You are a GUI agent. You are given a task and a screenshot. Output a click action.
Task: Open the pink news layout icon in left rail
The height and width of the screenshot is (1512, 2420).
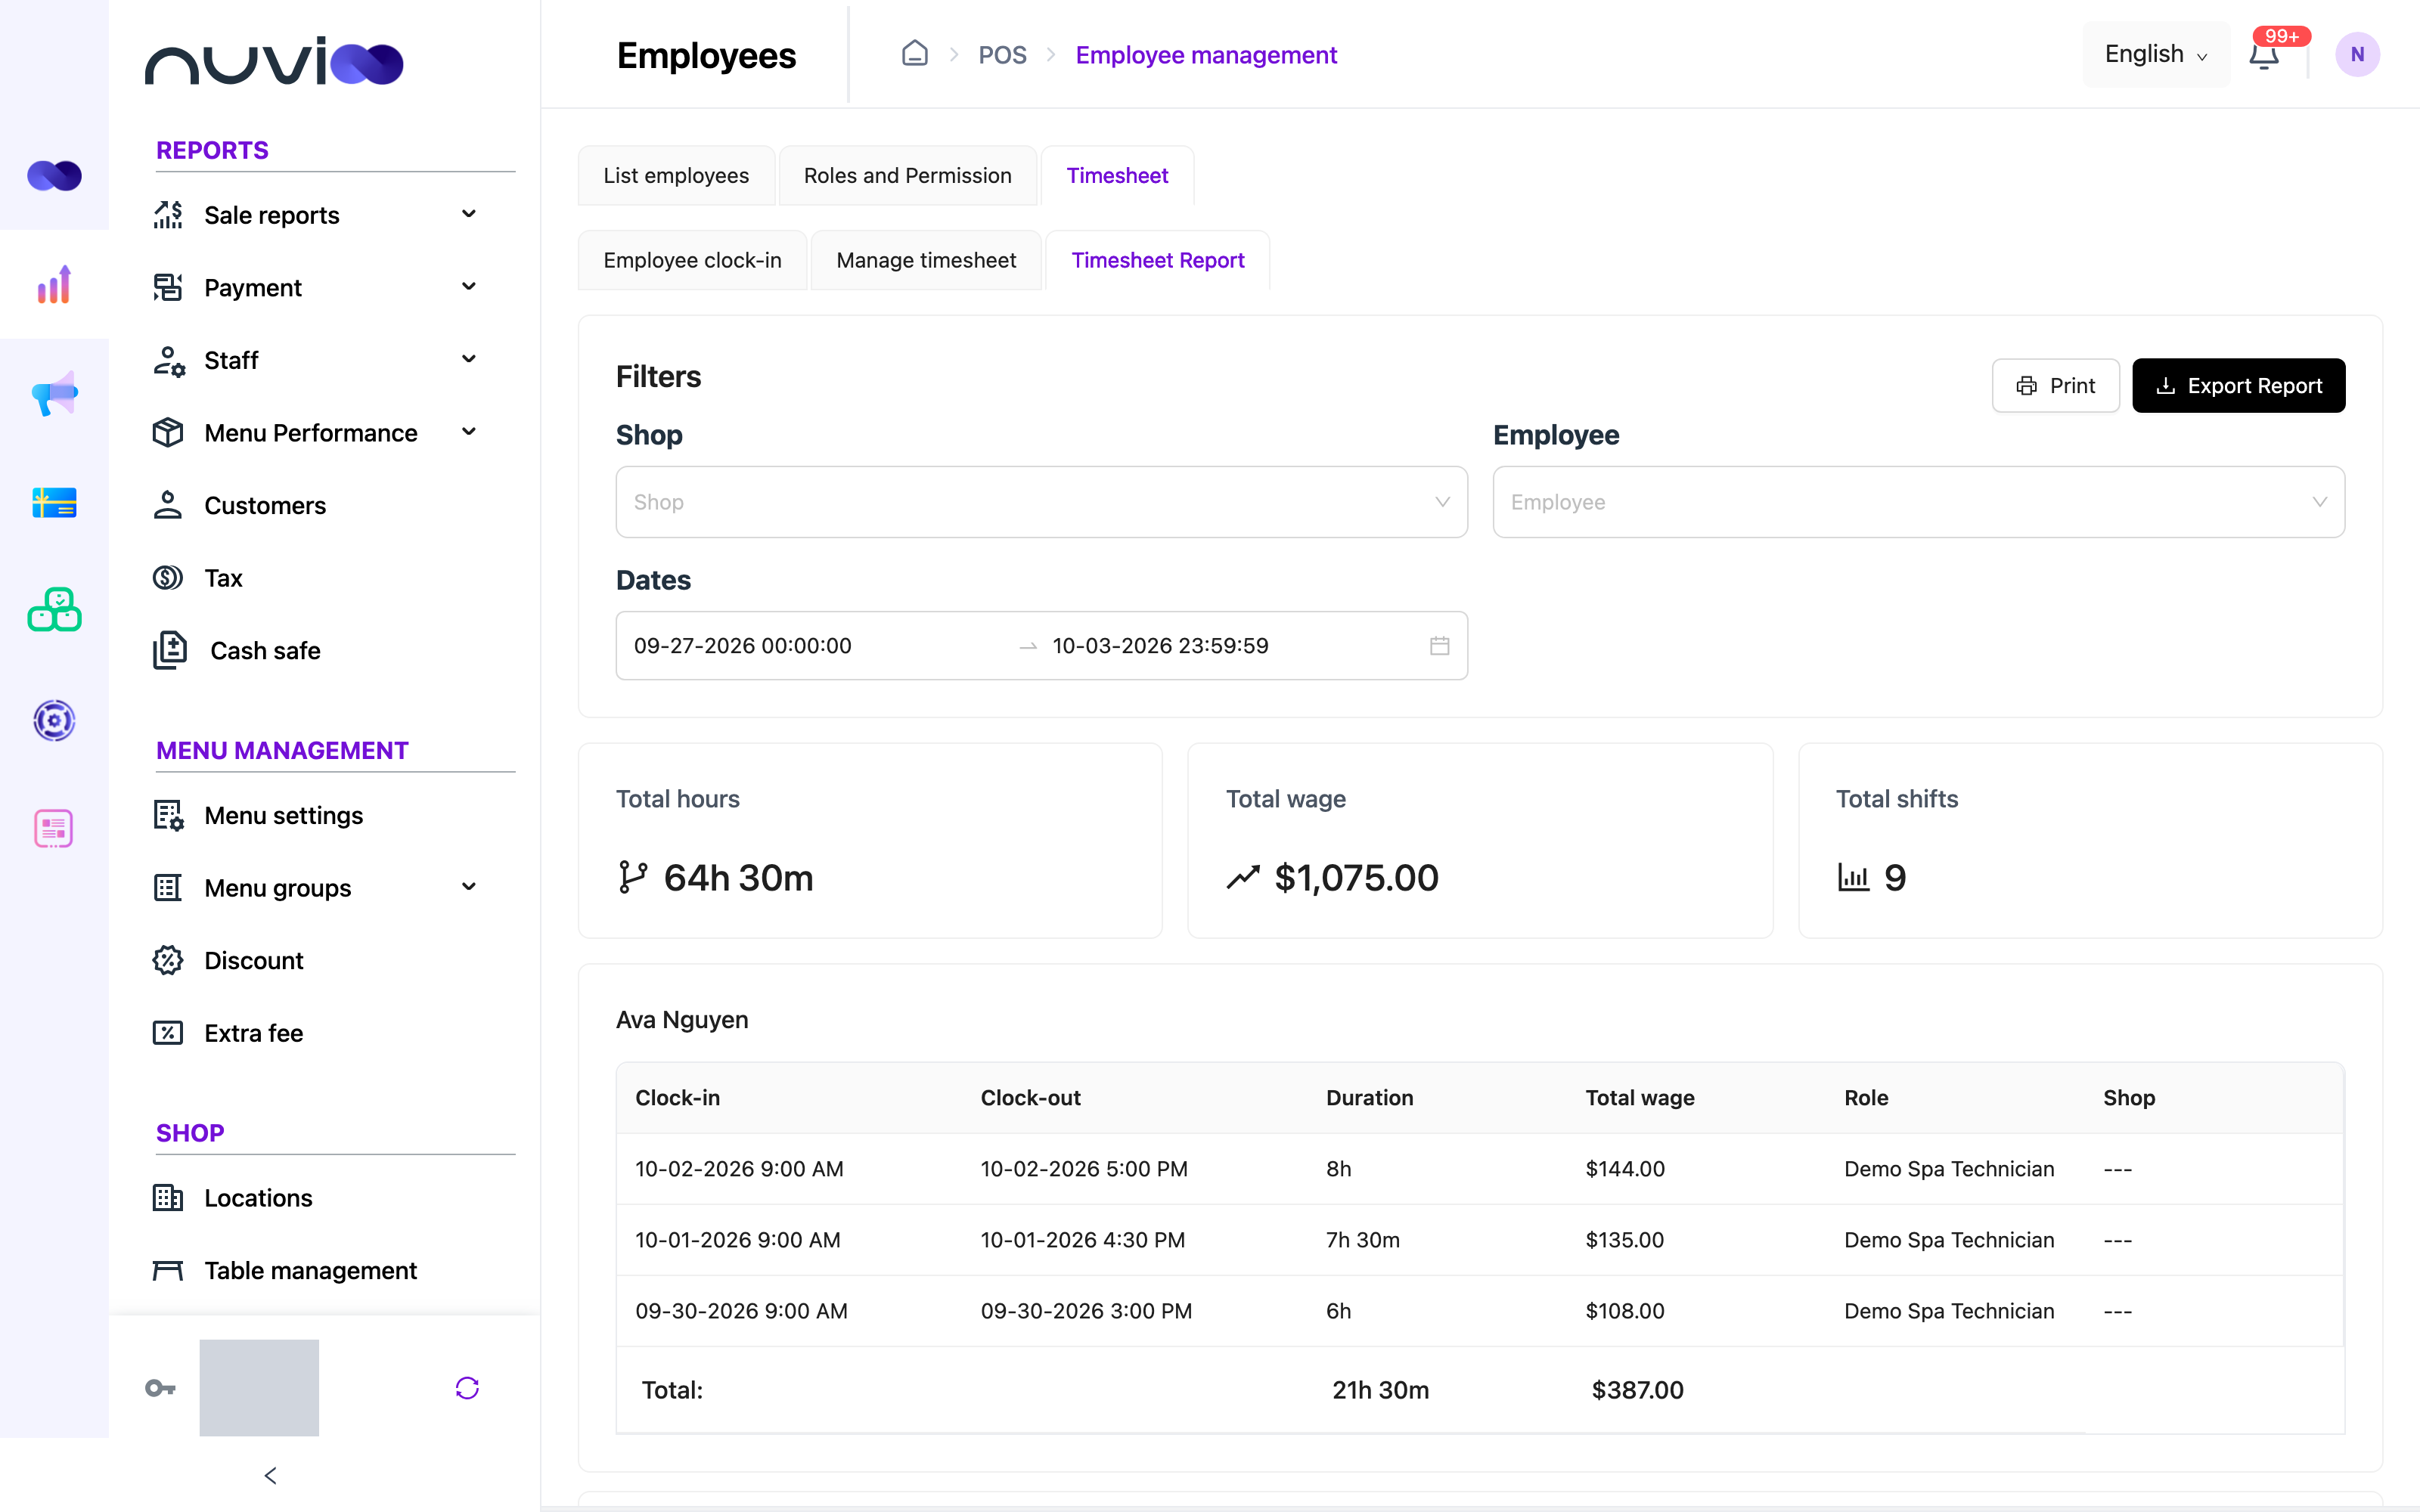54,828
